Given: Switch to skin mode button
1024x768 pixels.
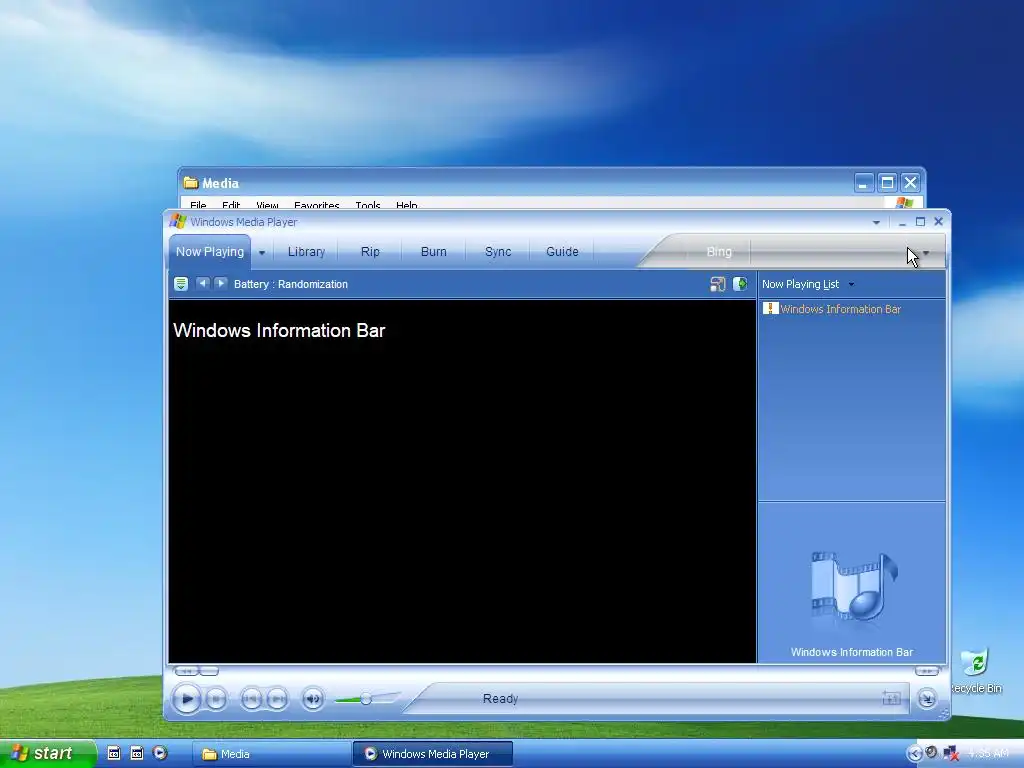Looking at the screenshot, I should coord(927,699).
